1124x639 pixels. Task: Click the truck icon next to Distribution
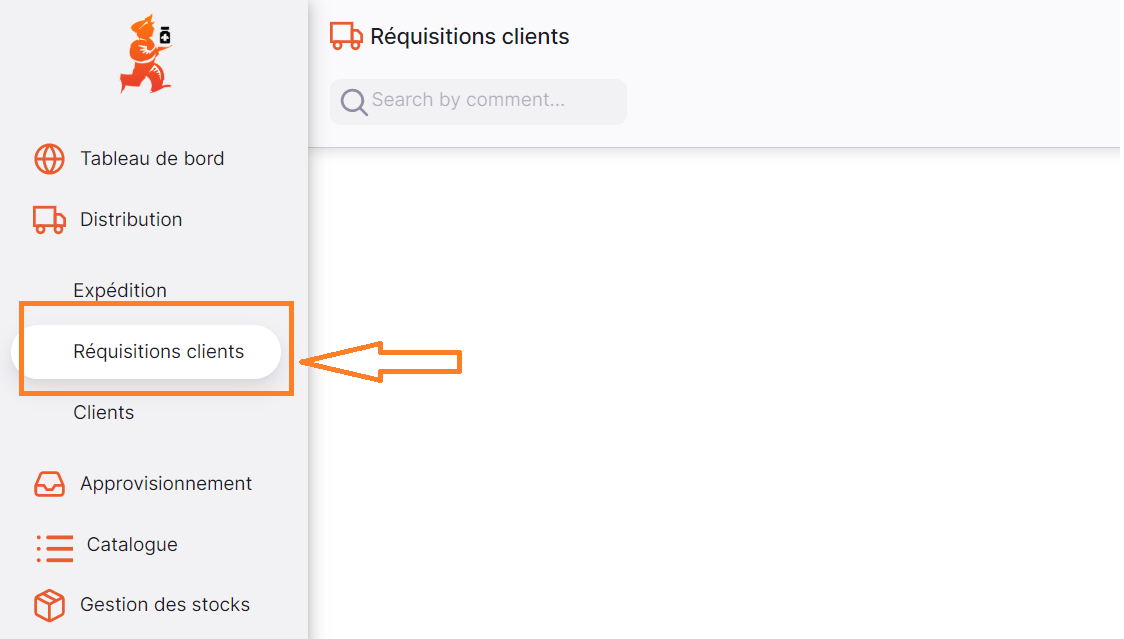pyautogui.click(x=49, y=219)
